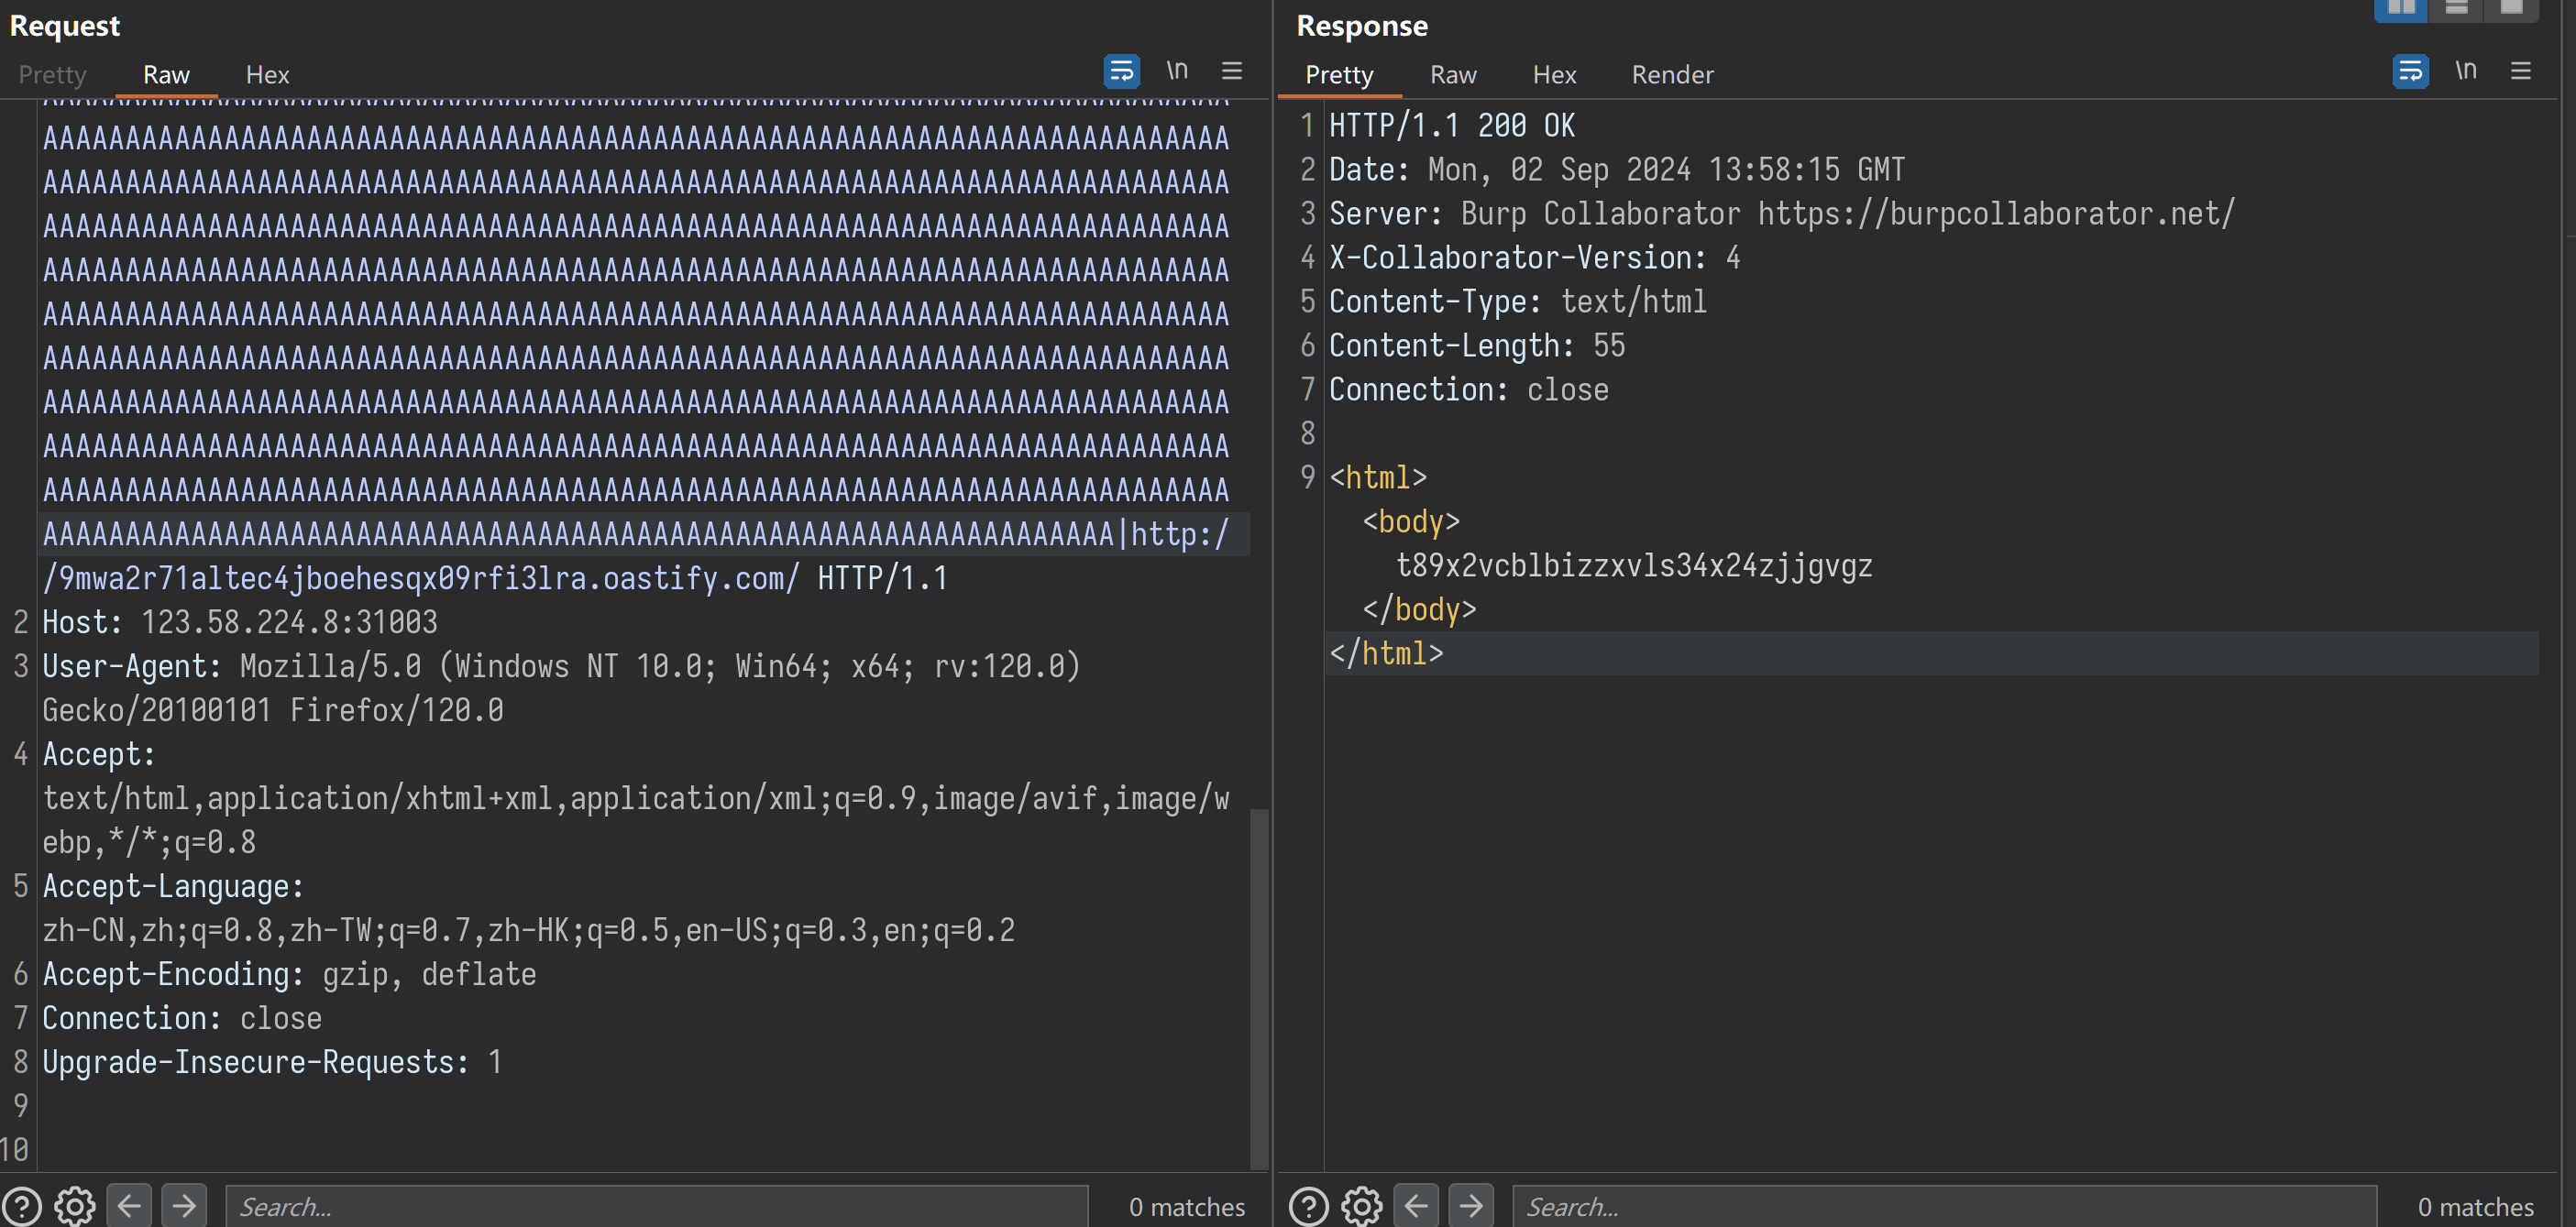Open Request search settings gear

75,1206
